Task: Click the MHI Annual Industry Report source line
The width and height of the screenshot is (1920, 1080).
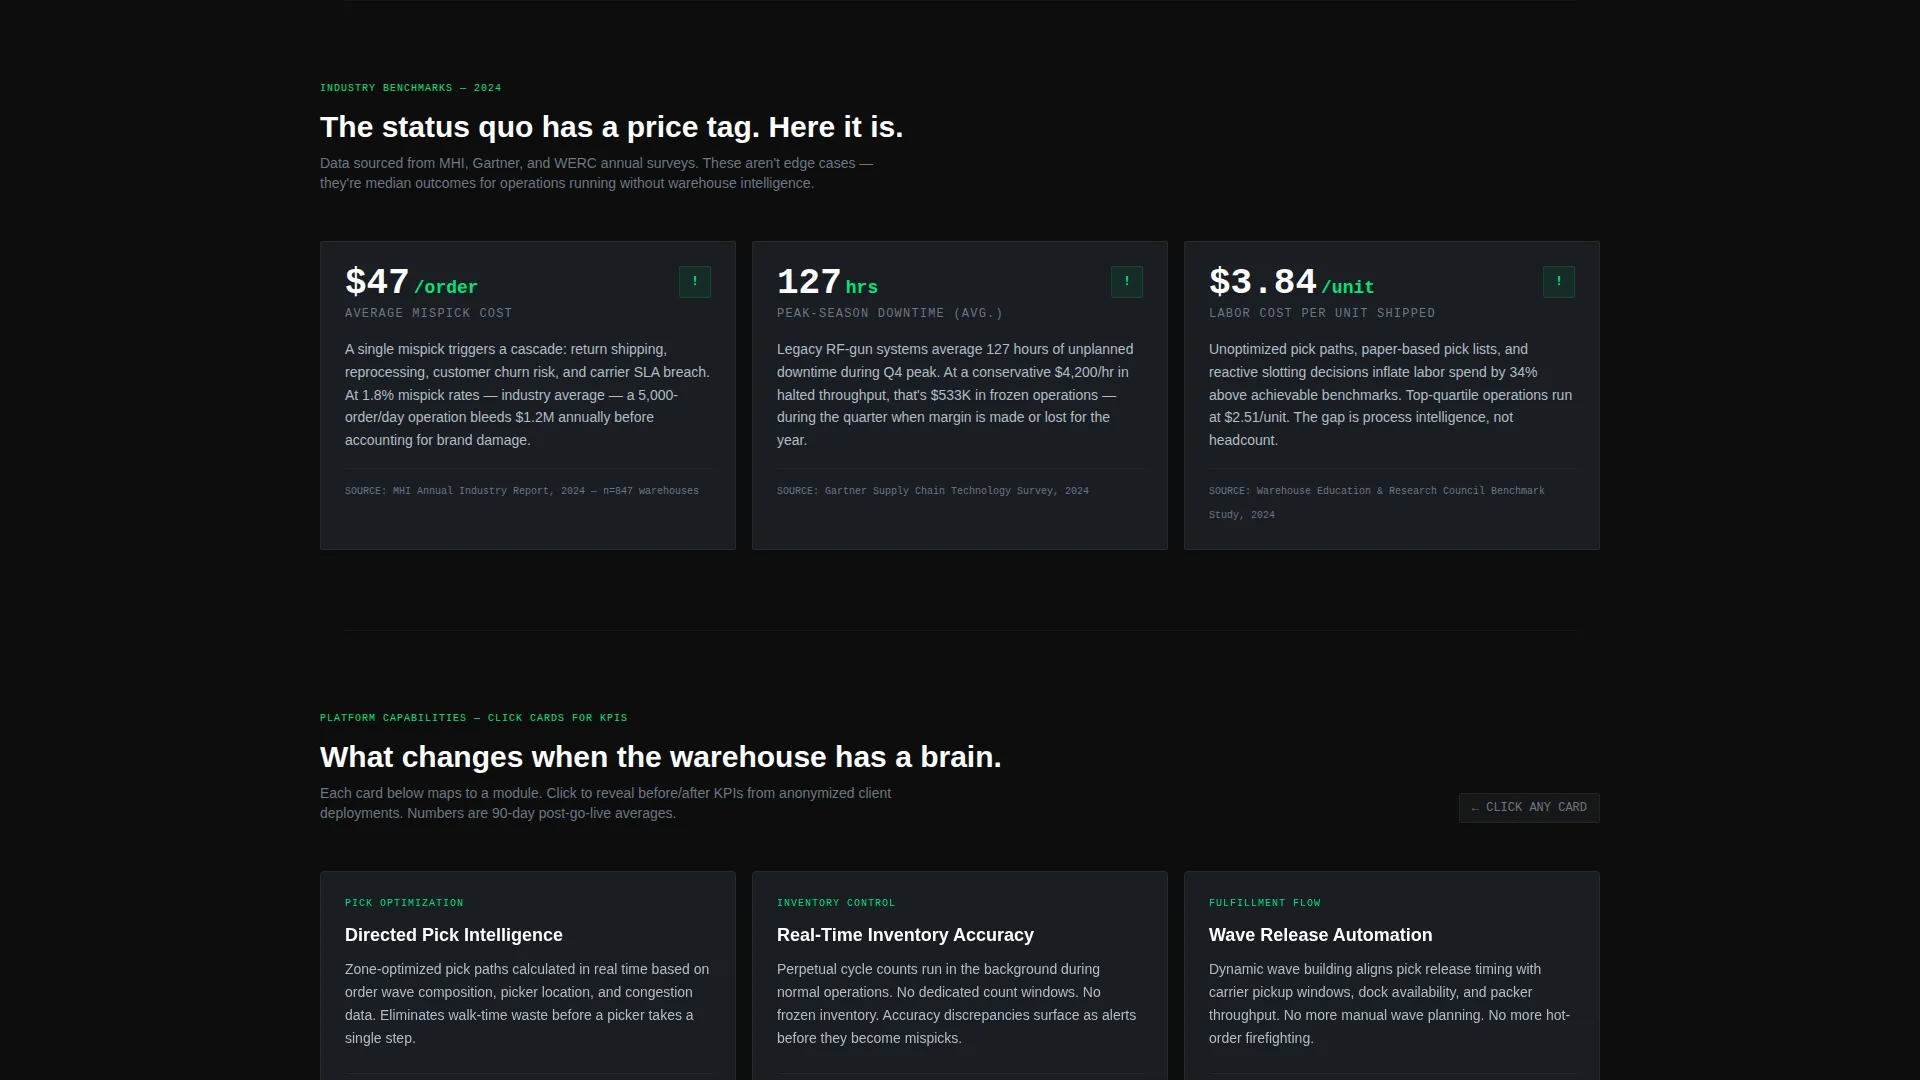Action: pyautogui.click(x=522, y=491)
